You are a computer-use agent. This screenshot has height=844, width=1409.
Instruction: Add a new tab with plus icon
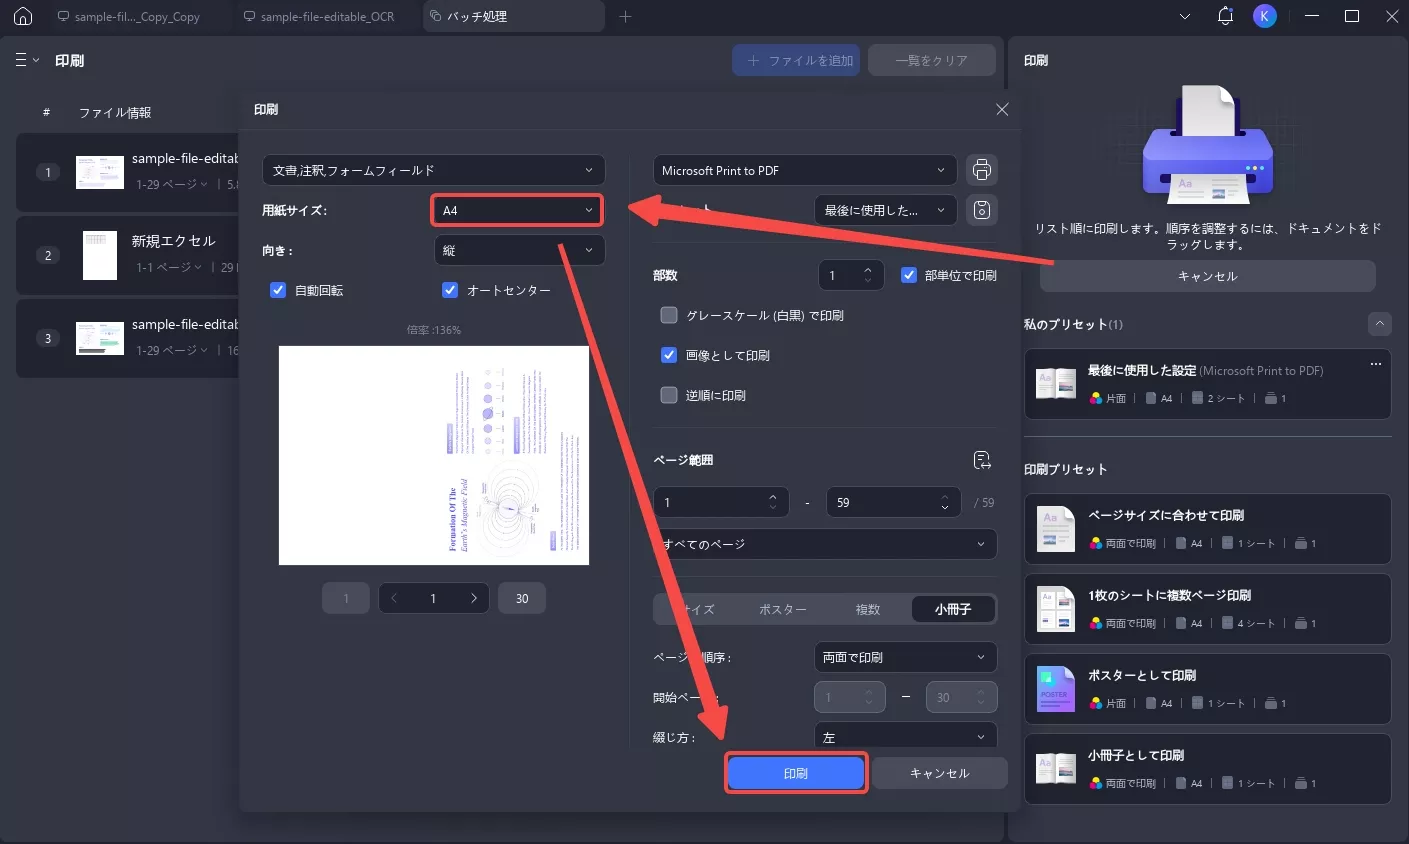[625, 16]
